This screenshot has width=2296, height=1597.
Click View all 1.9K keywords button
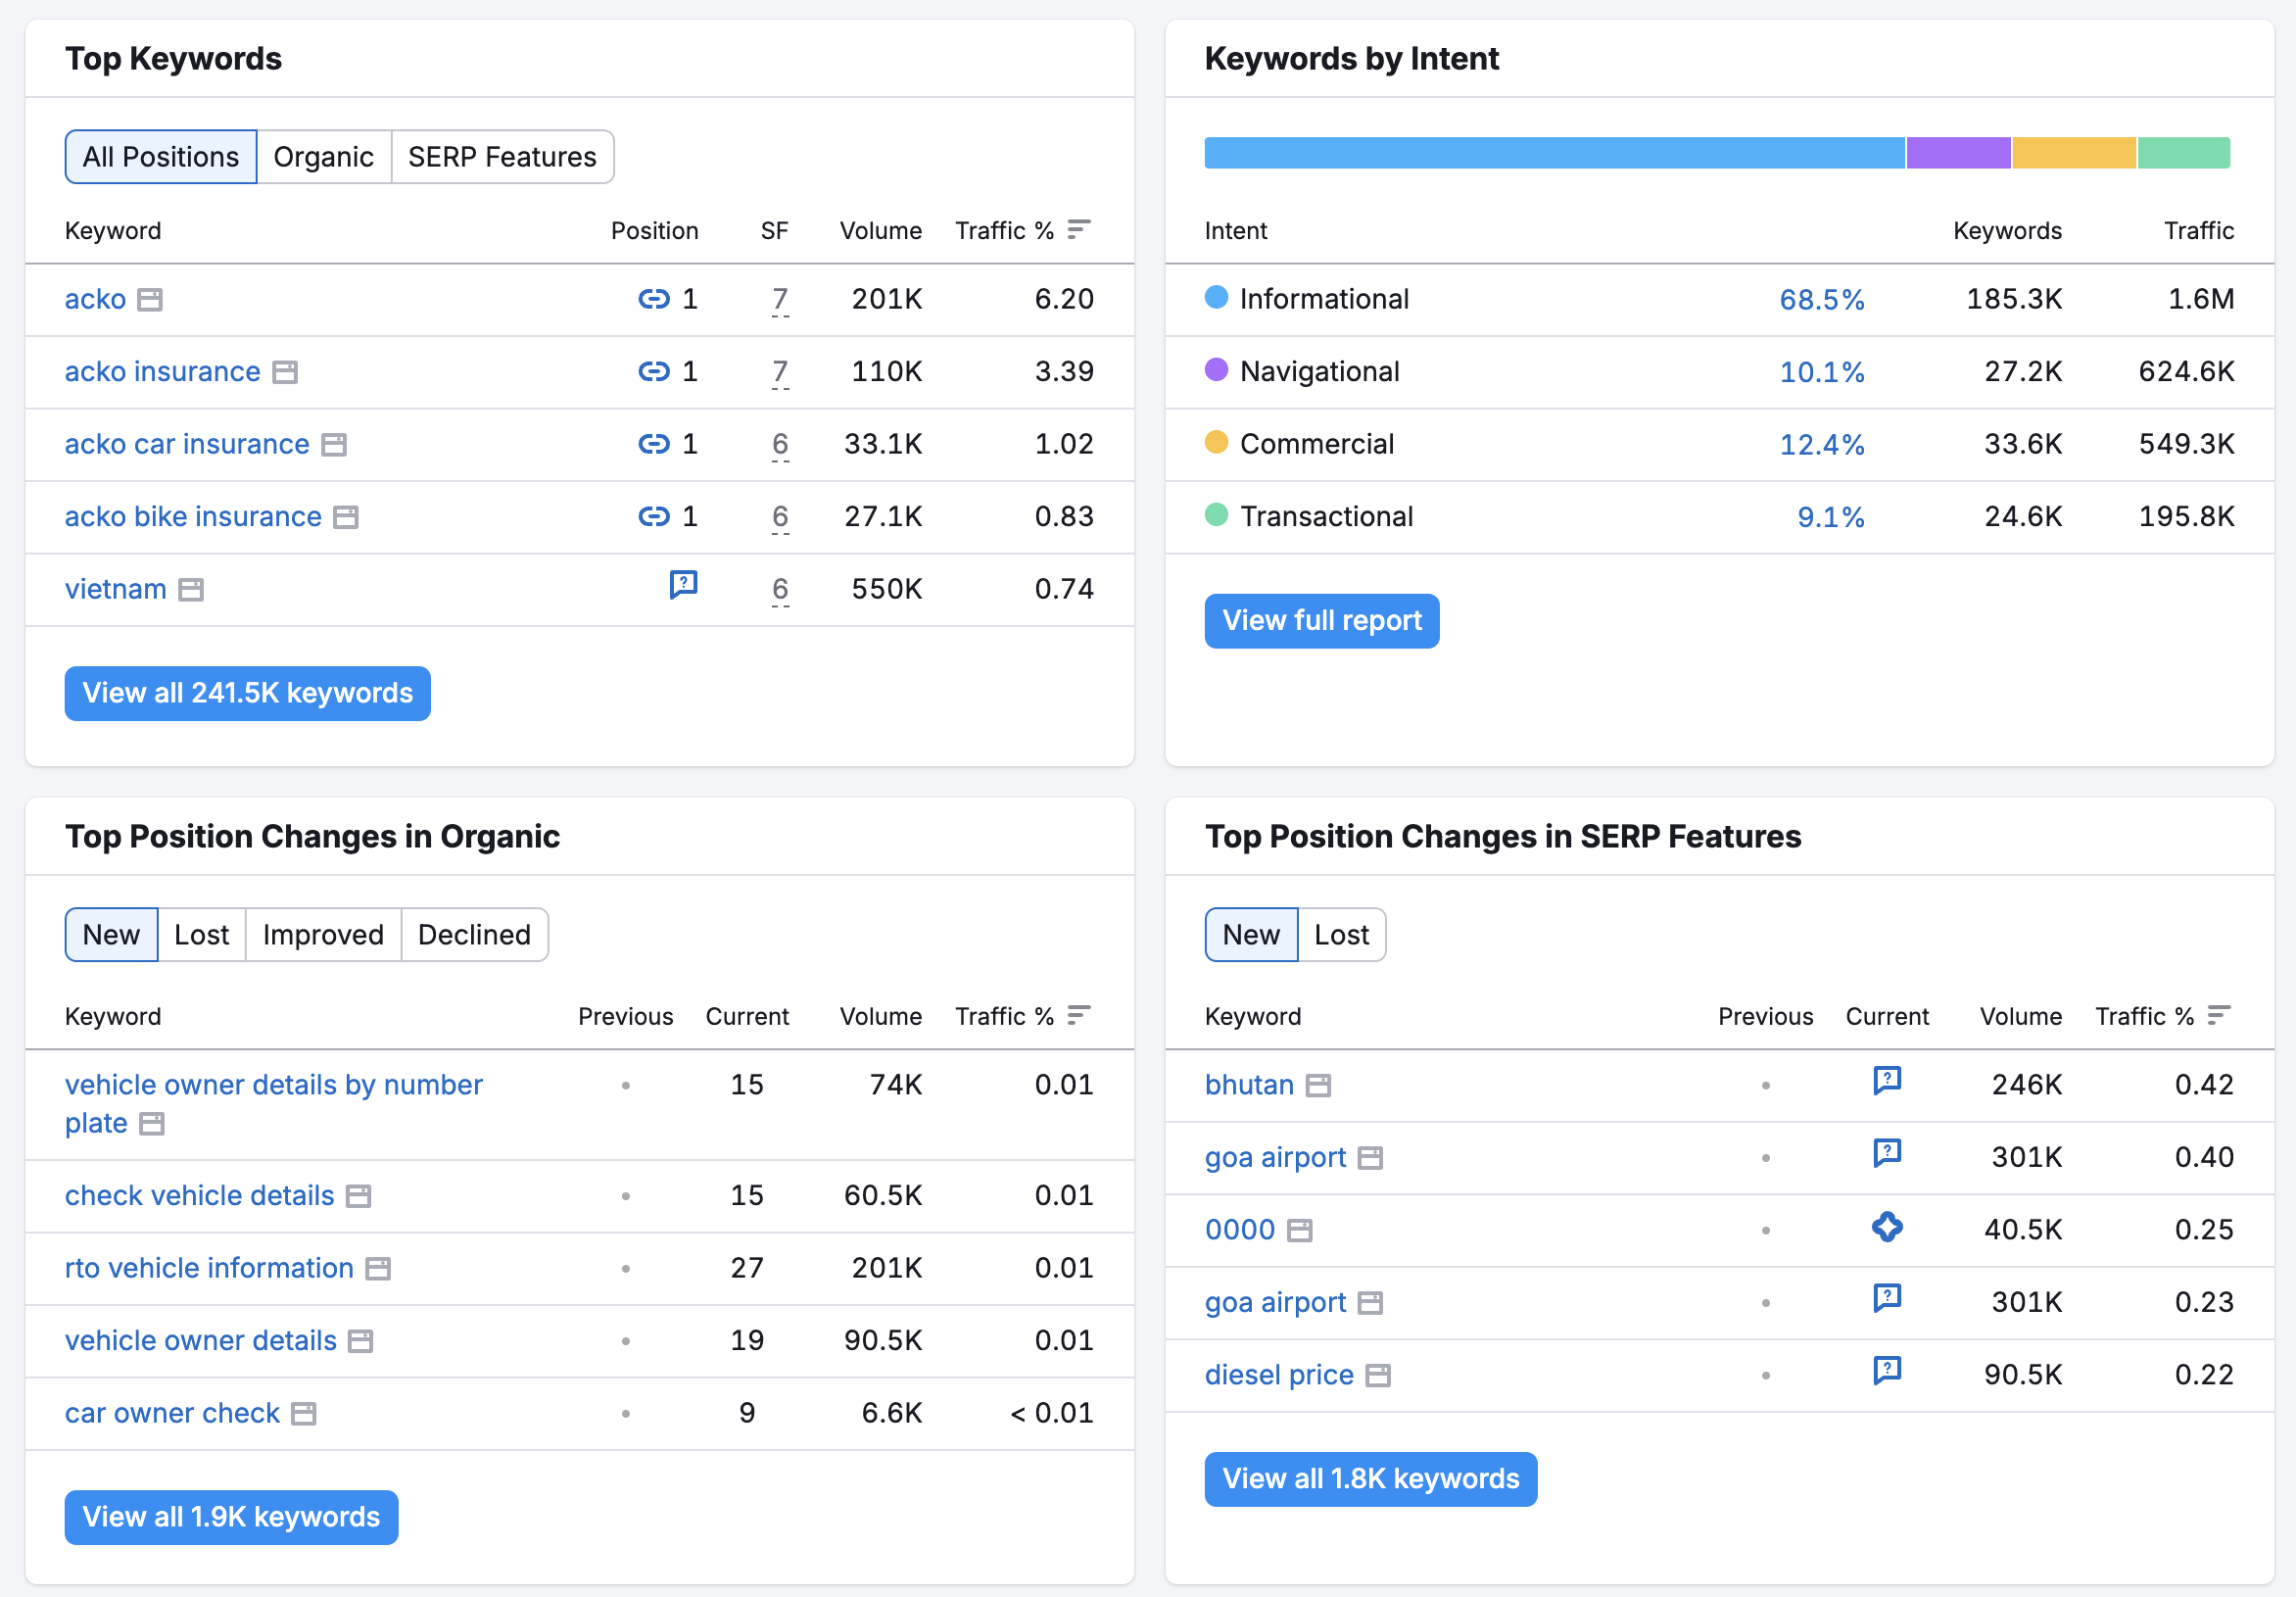tap(231, 1518)
